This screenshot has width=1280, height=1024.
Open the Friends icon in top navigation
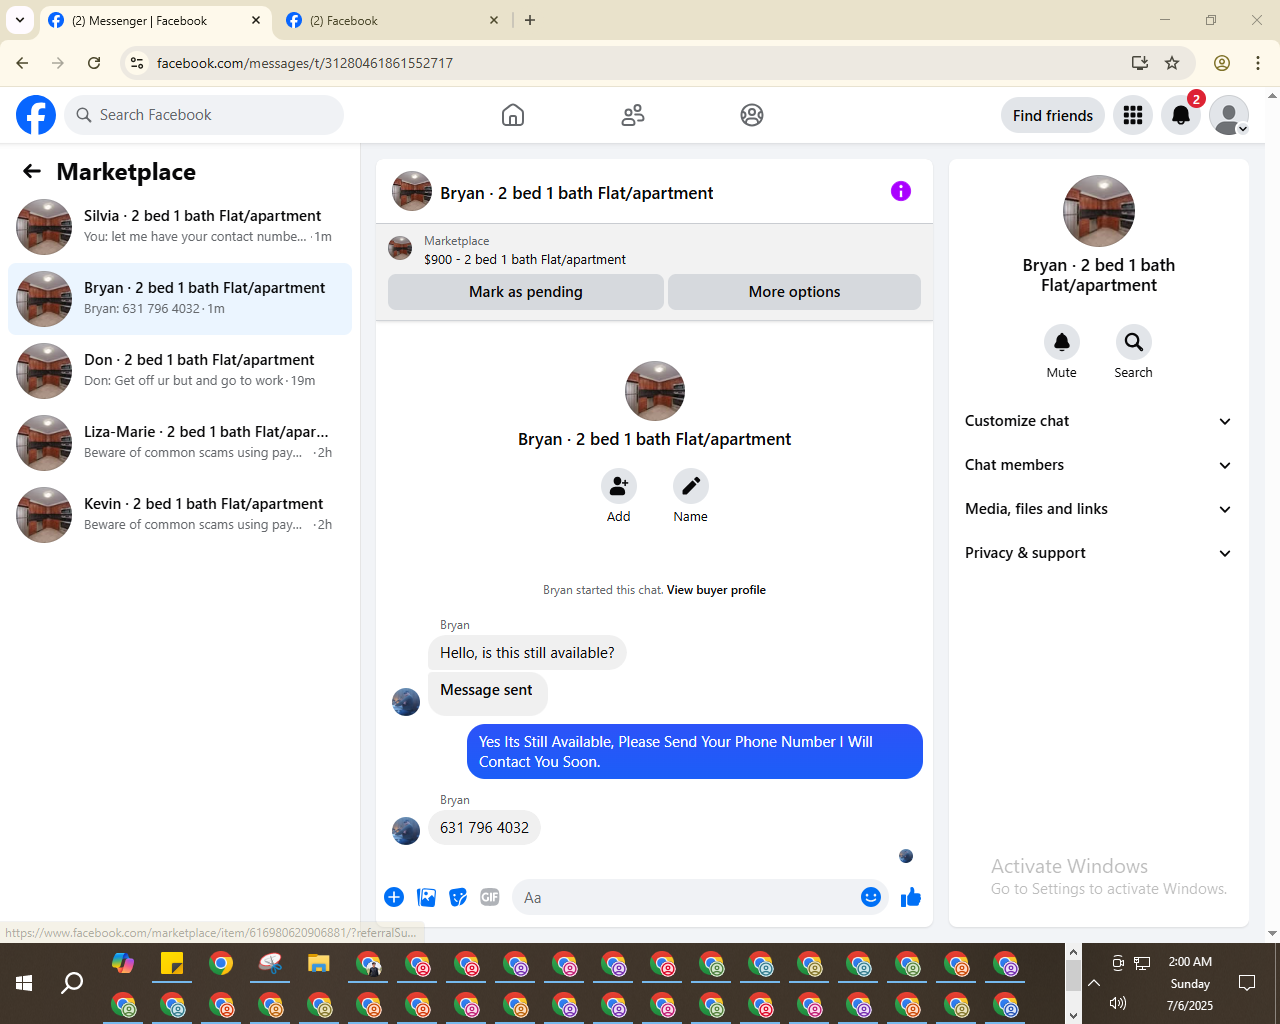point(633,115)
